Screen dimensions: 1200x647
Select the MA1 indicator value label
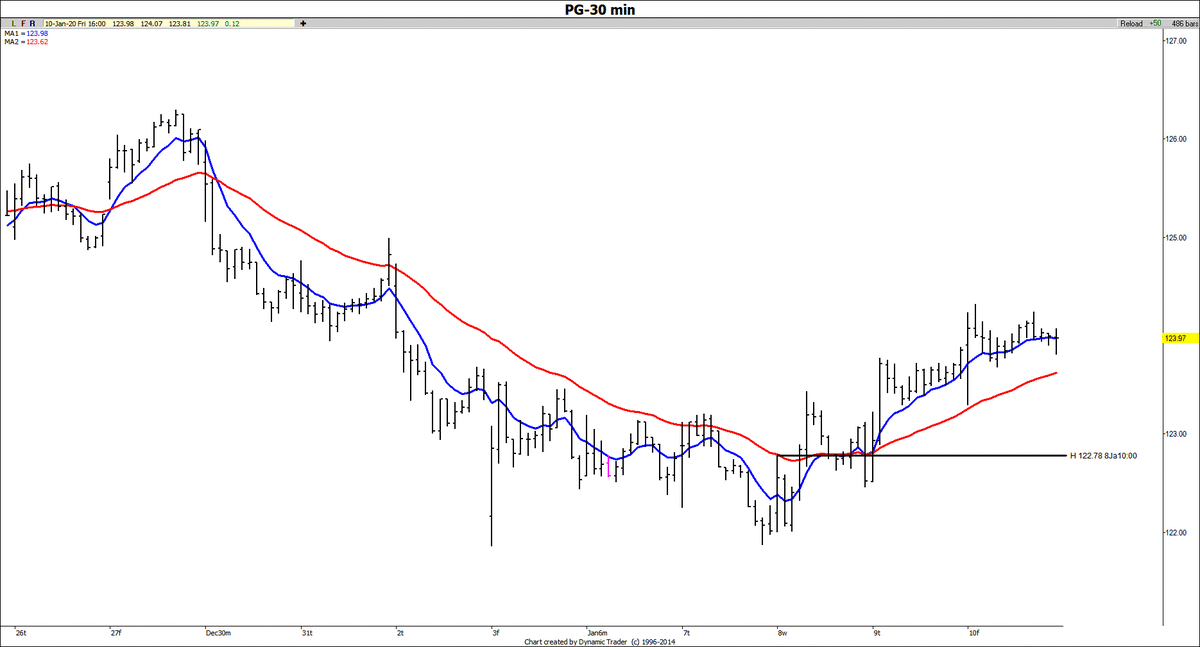[x=26, y=32]
